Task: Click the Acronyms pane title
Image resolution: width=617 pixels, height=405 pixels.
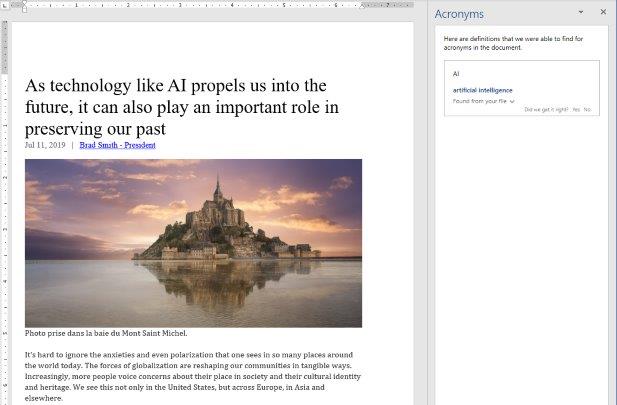Action: coord(459,13)
